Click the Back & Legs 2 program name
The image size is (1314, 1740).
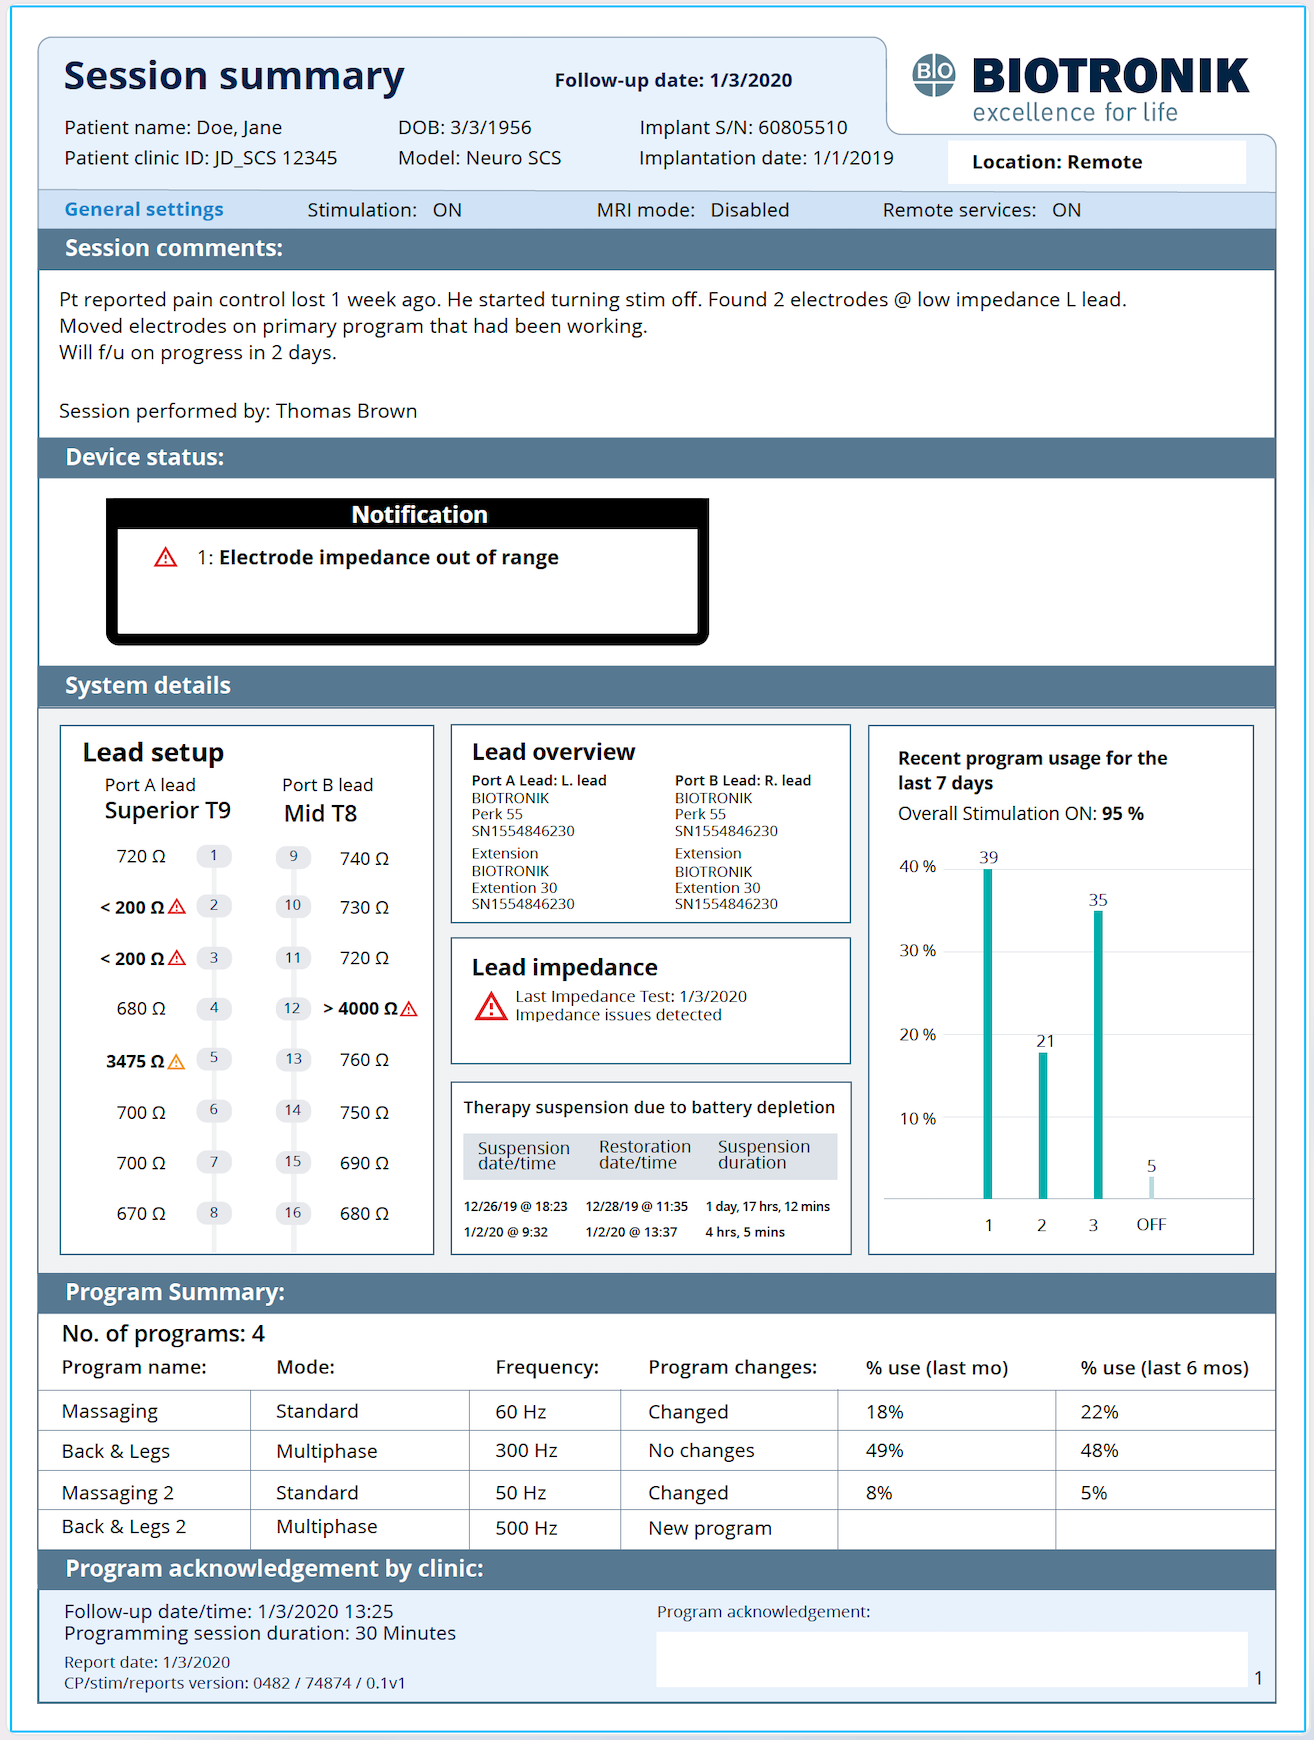pyautogui.click(x=124, y=1527)
